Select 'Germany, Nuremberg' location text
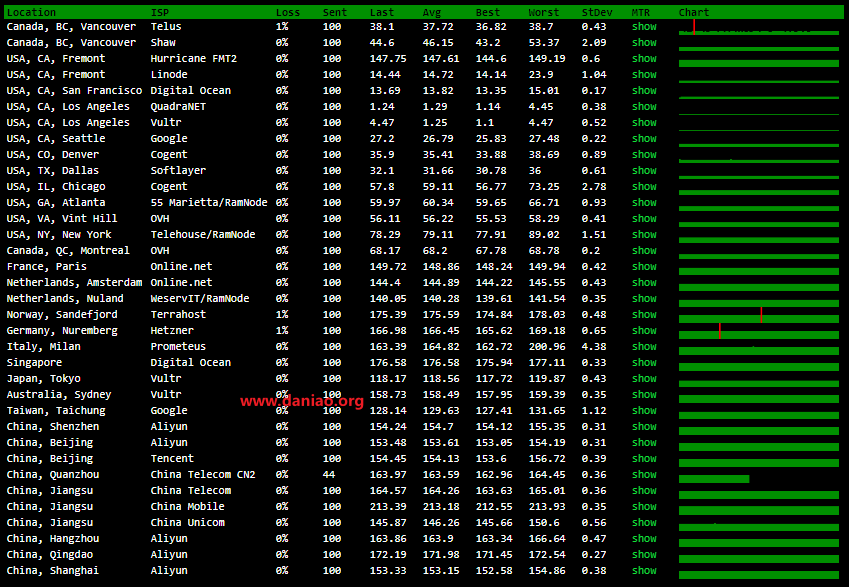 tap(62, 330)
